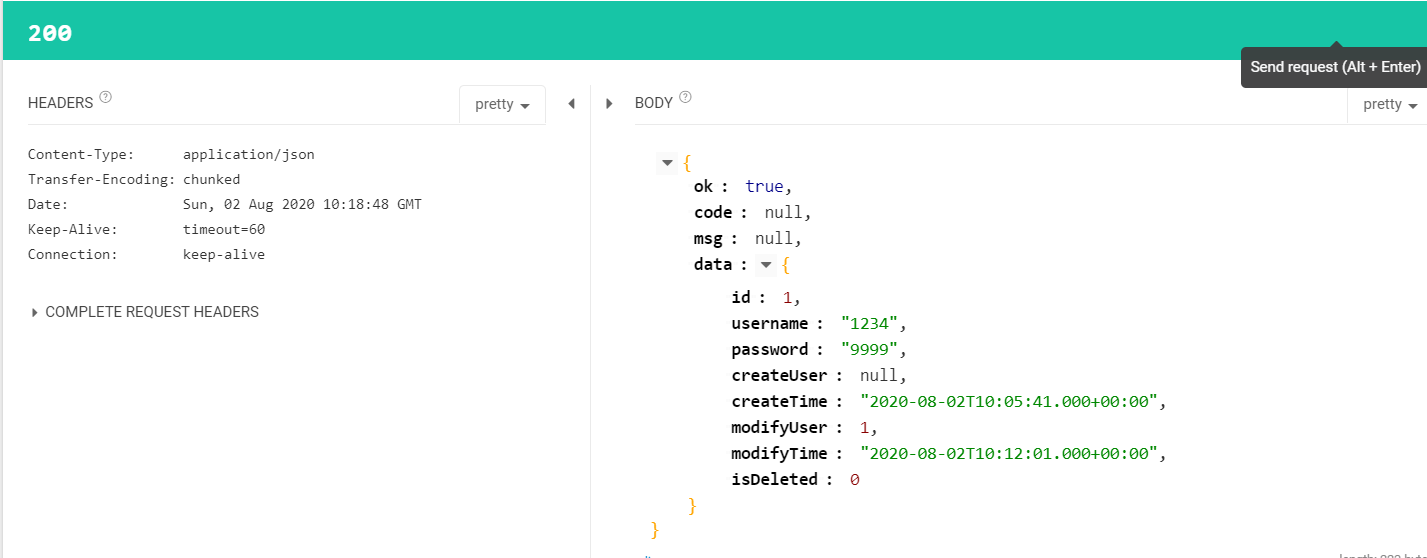Click the modifyTime timestamp value
This screenshot has height=558, width=1427.
tap(1009, 454)
